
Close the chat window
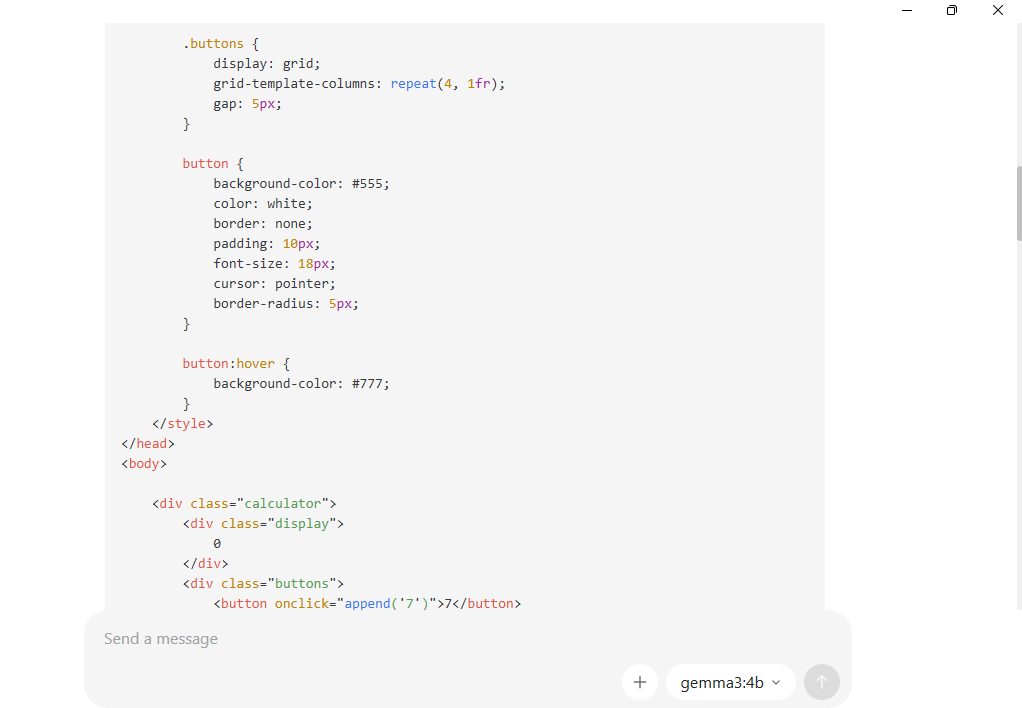coord(998,10)
